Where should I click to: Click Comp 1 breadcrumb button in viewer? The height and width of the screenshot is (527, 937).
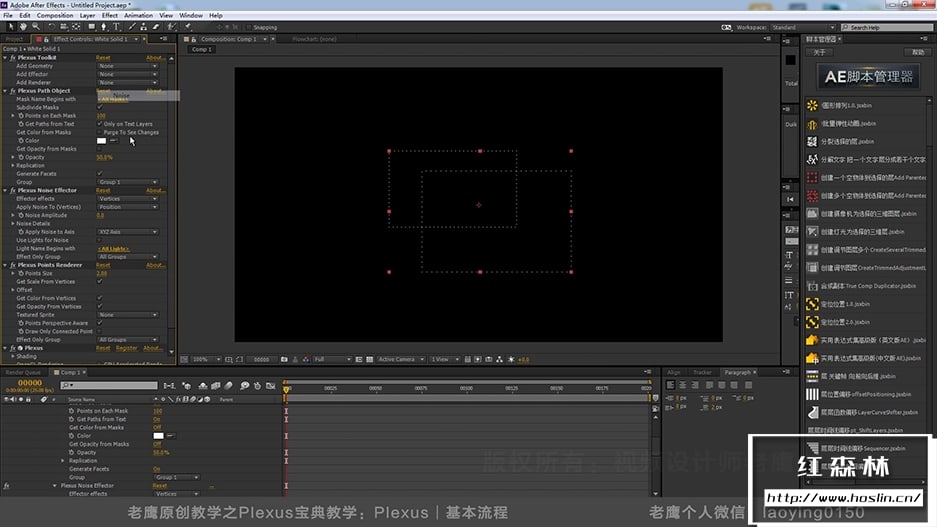[202, 50]
